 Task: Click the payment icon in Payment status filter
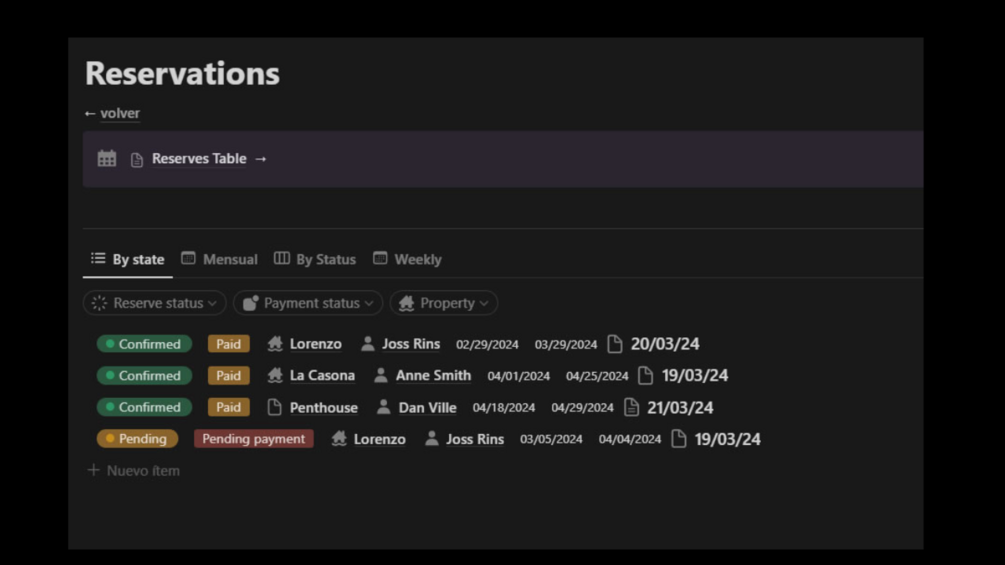(x=251, y=303)
